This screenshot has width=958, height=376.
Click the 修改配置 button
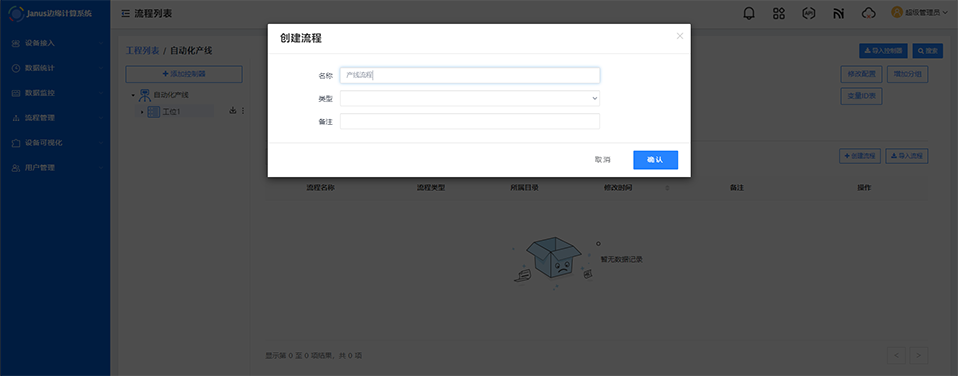[861, 75]
